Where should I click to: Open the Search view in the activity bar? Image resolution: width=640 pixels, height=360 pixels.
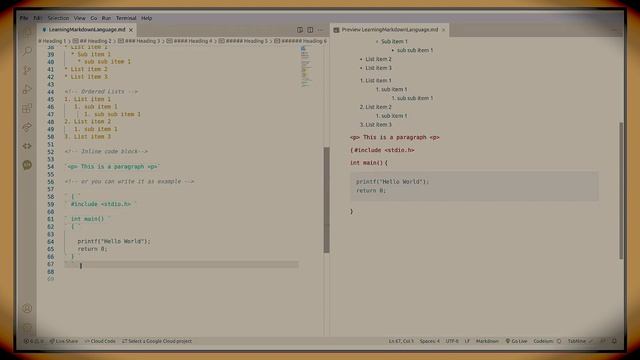point(27,51)
